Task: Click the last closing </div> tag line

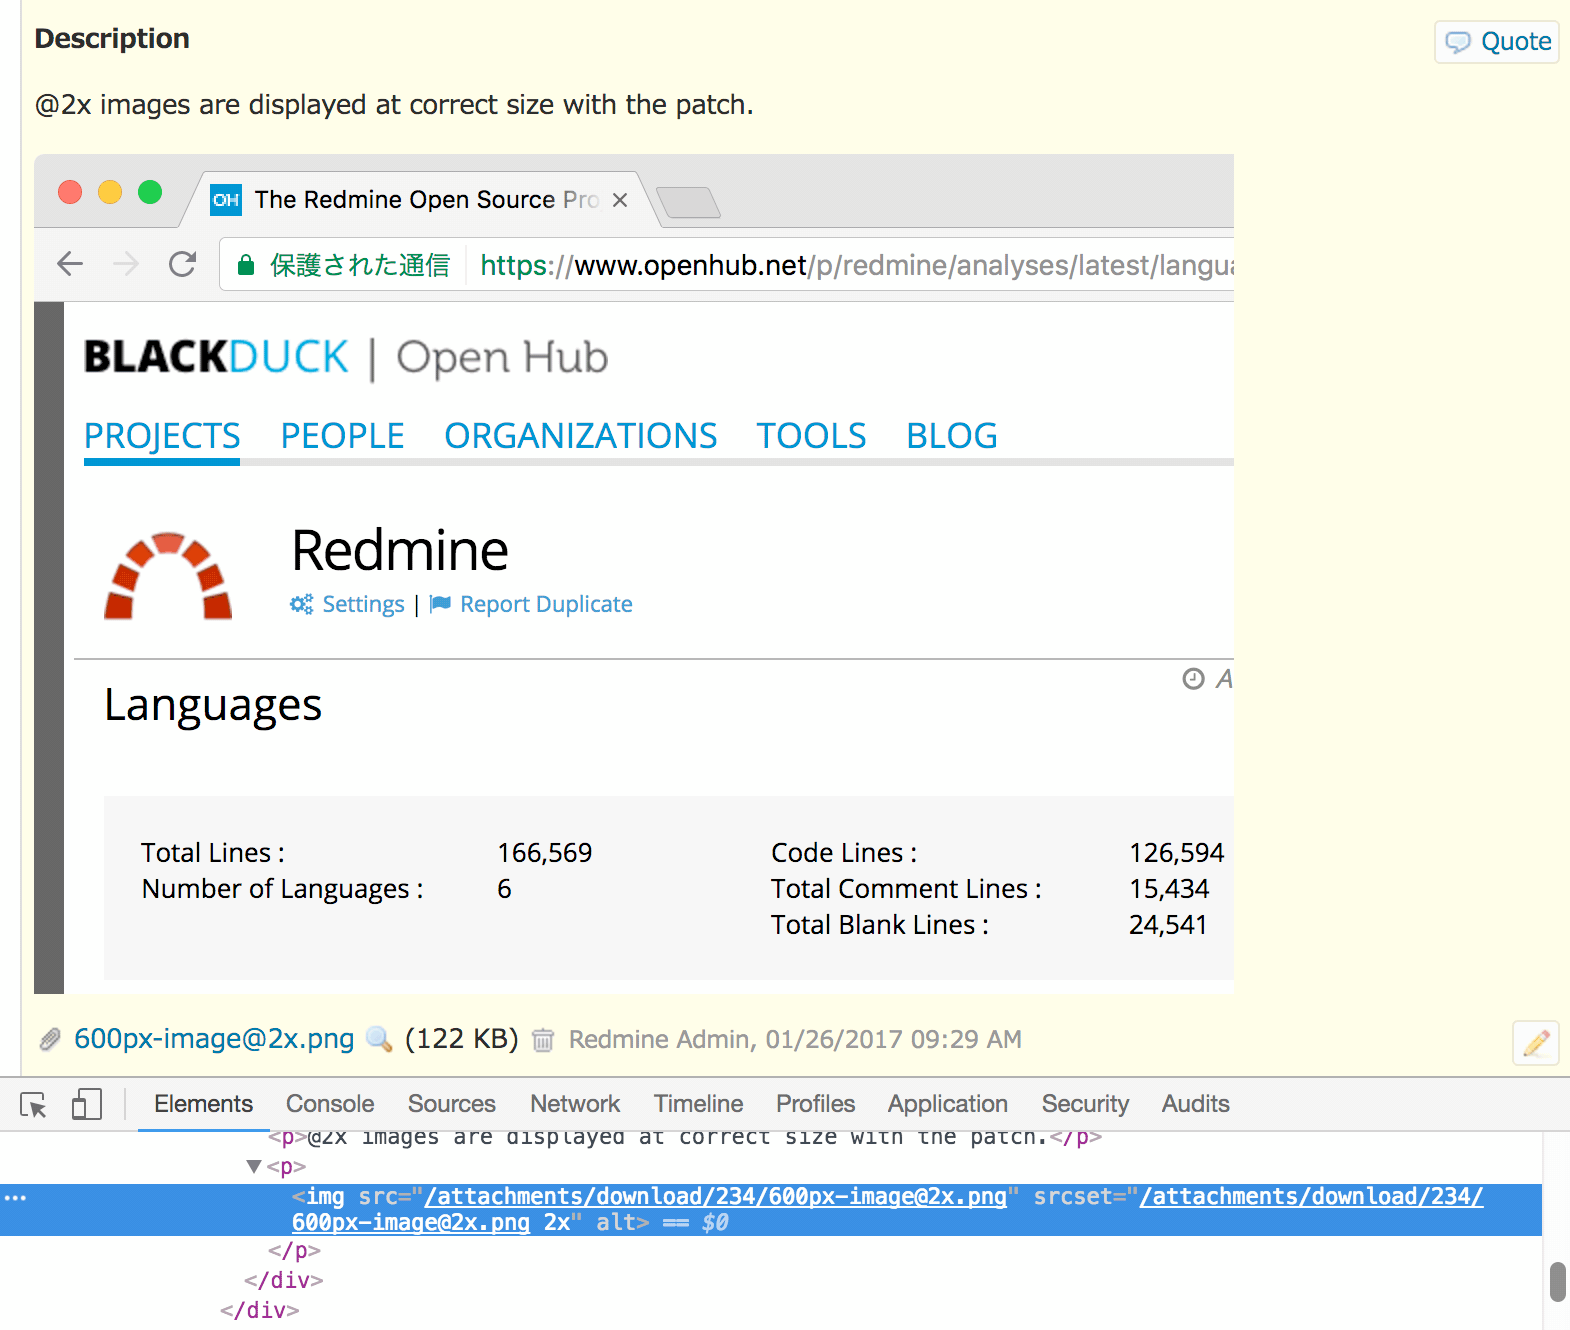Action: point(259,1311)
